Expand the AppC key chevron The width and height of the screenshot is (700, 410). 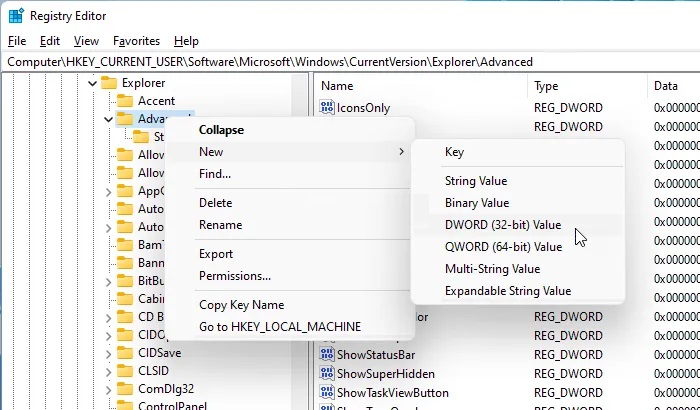click(x=108, y=192)
